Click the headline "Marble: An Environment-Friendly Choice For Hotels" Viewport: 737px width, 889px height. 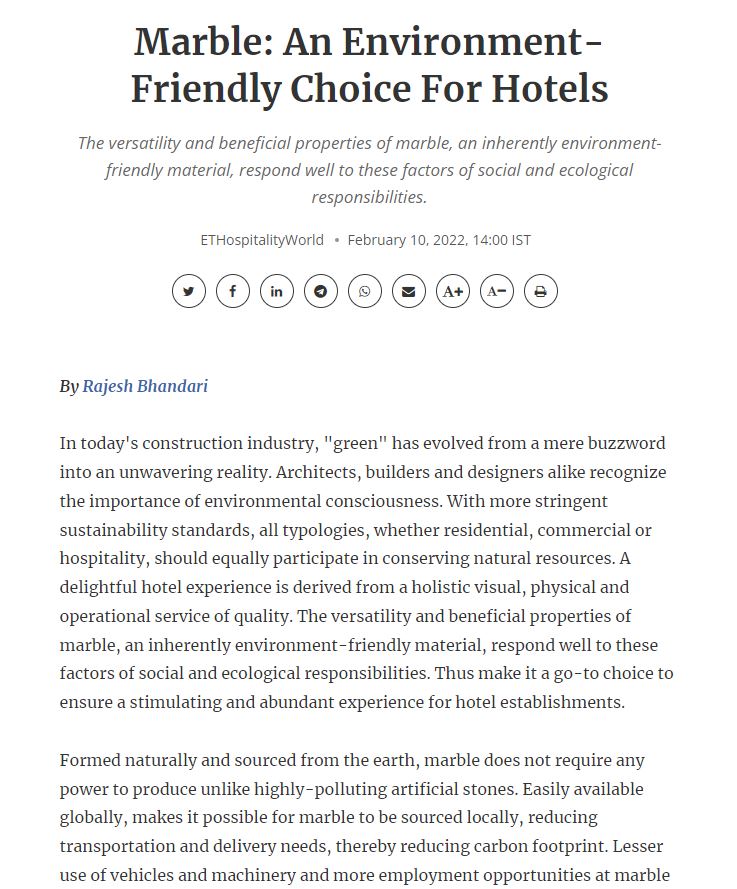[x=369, y=65]
